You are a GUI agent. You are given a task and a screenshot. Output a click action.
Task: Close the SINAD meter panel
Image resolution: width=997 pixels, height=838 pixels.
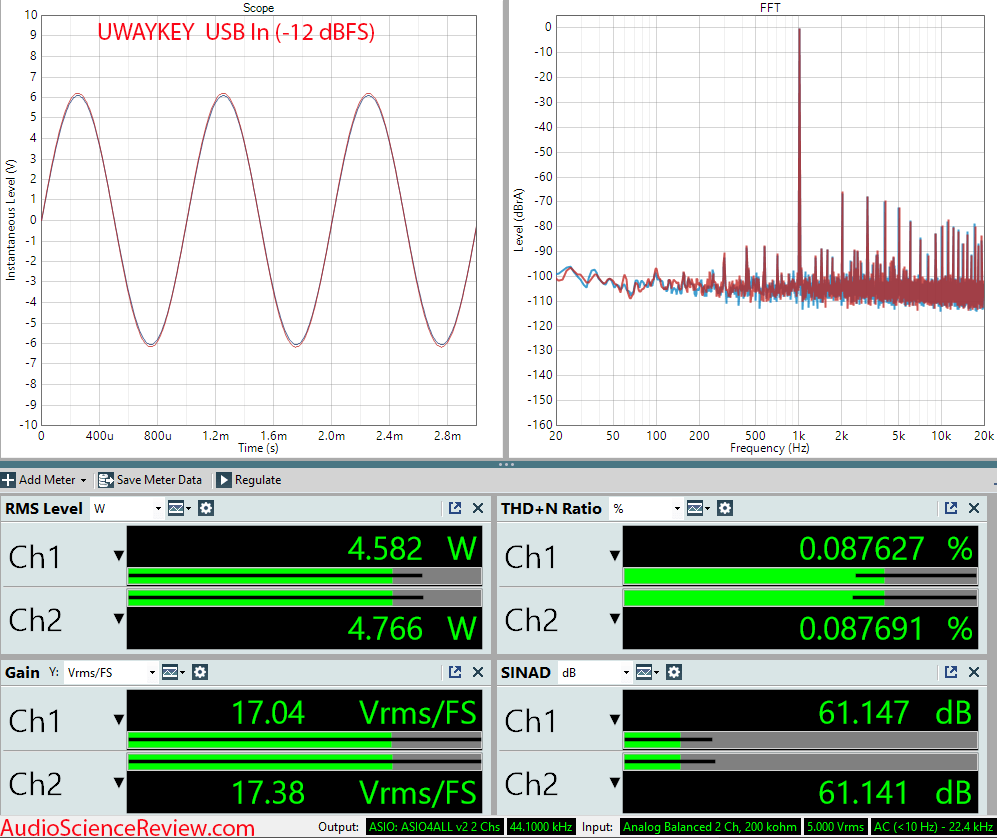pos(973,672)
